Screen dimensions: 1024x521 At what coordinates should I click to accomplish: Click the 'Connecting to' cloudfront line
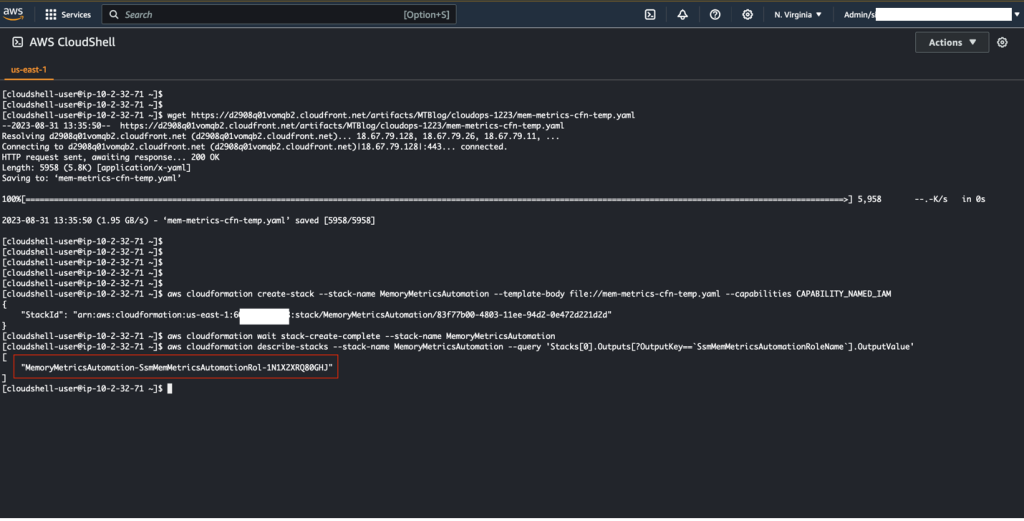pos(255,147)
